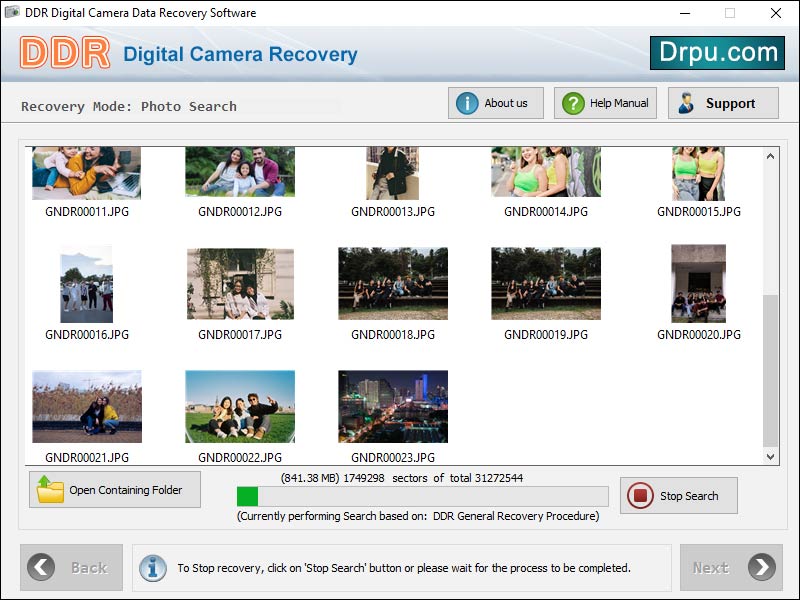Click the Back arrow circle icon

[x=40, y=567]
